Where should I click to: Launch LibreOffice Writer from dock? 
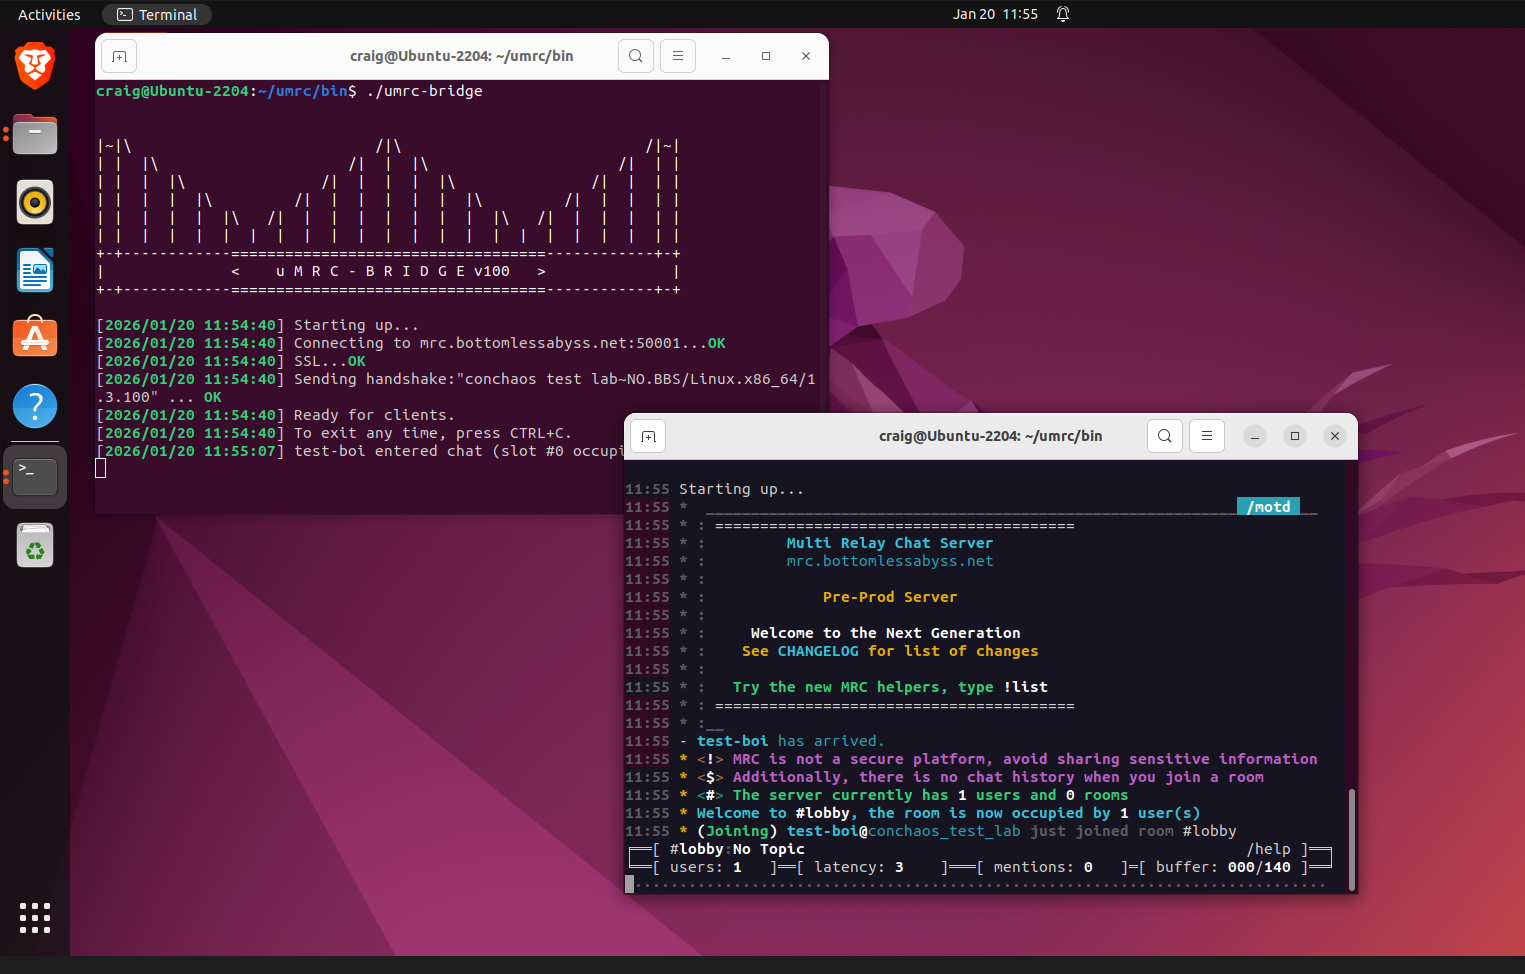[35, 270]
